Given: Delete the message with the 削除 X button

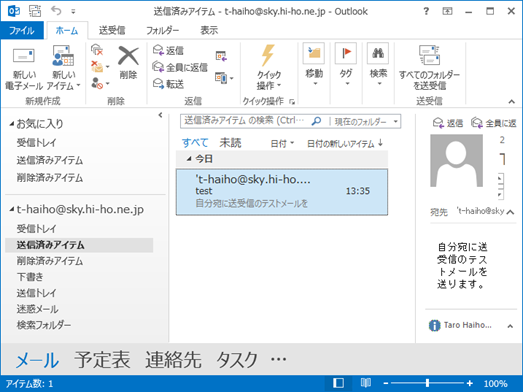Looking at the screenshot, I should (128, 63).
